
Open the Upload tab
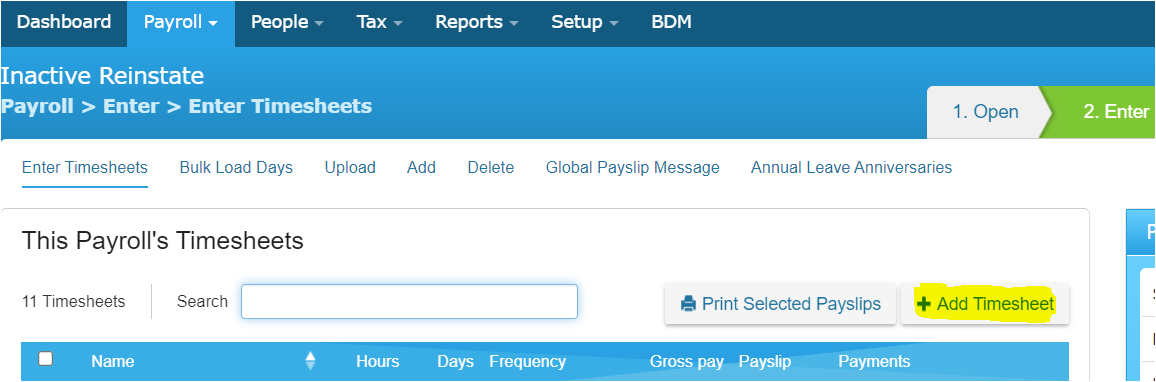pos(350,168)
